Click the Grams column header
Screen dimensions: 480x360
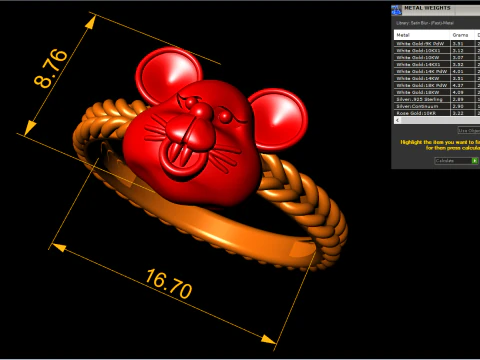click(462, 35)
